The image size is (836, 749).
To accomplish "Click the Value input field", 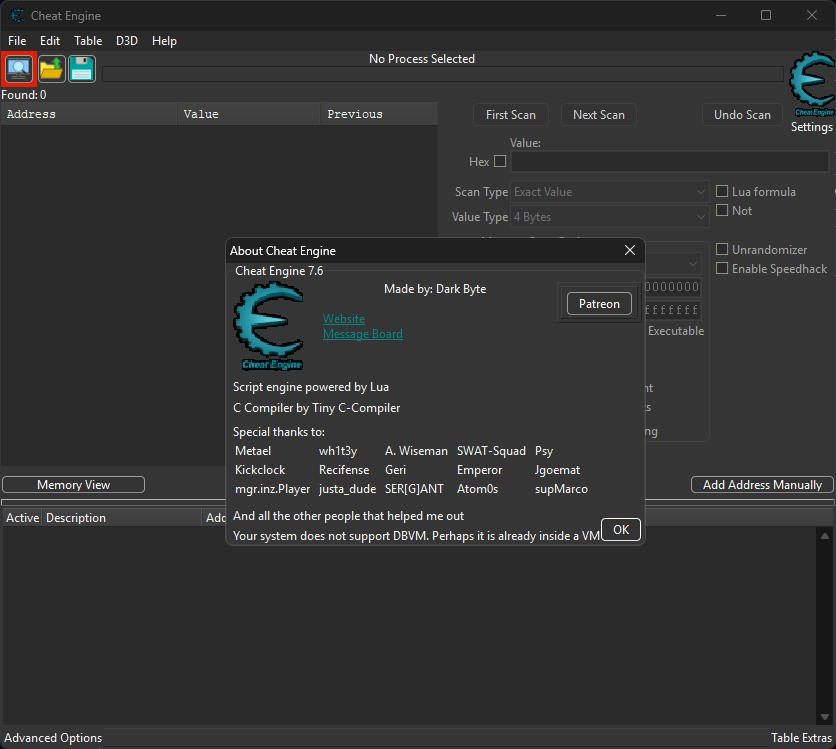I will (670, 162).
